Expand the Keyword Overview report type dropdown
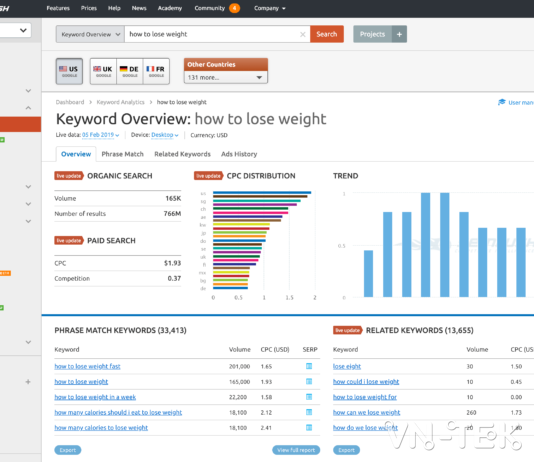 [x=90, y=34]
